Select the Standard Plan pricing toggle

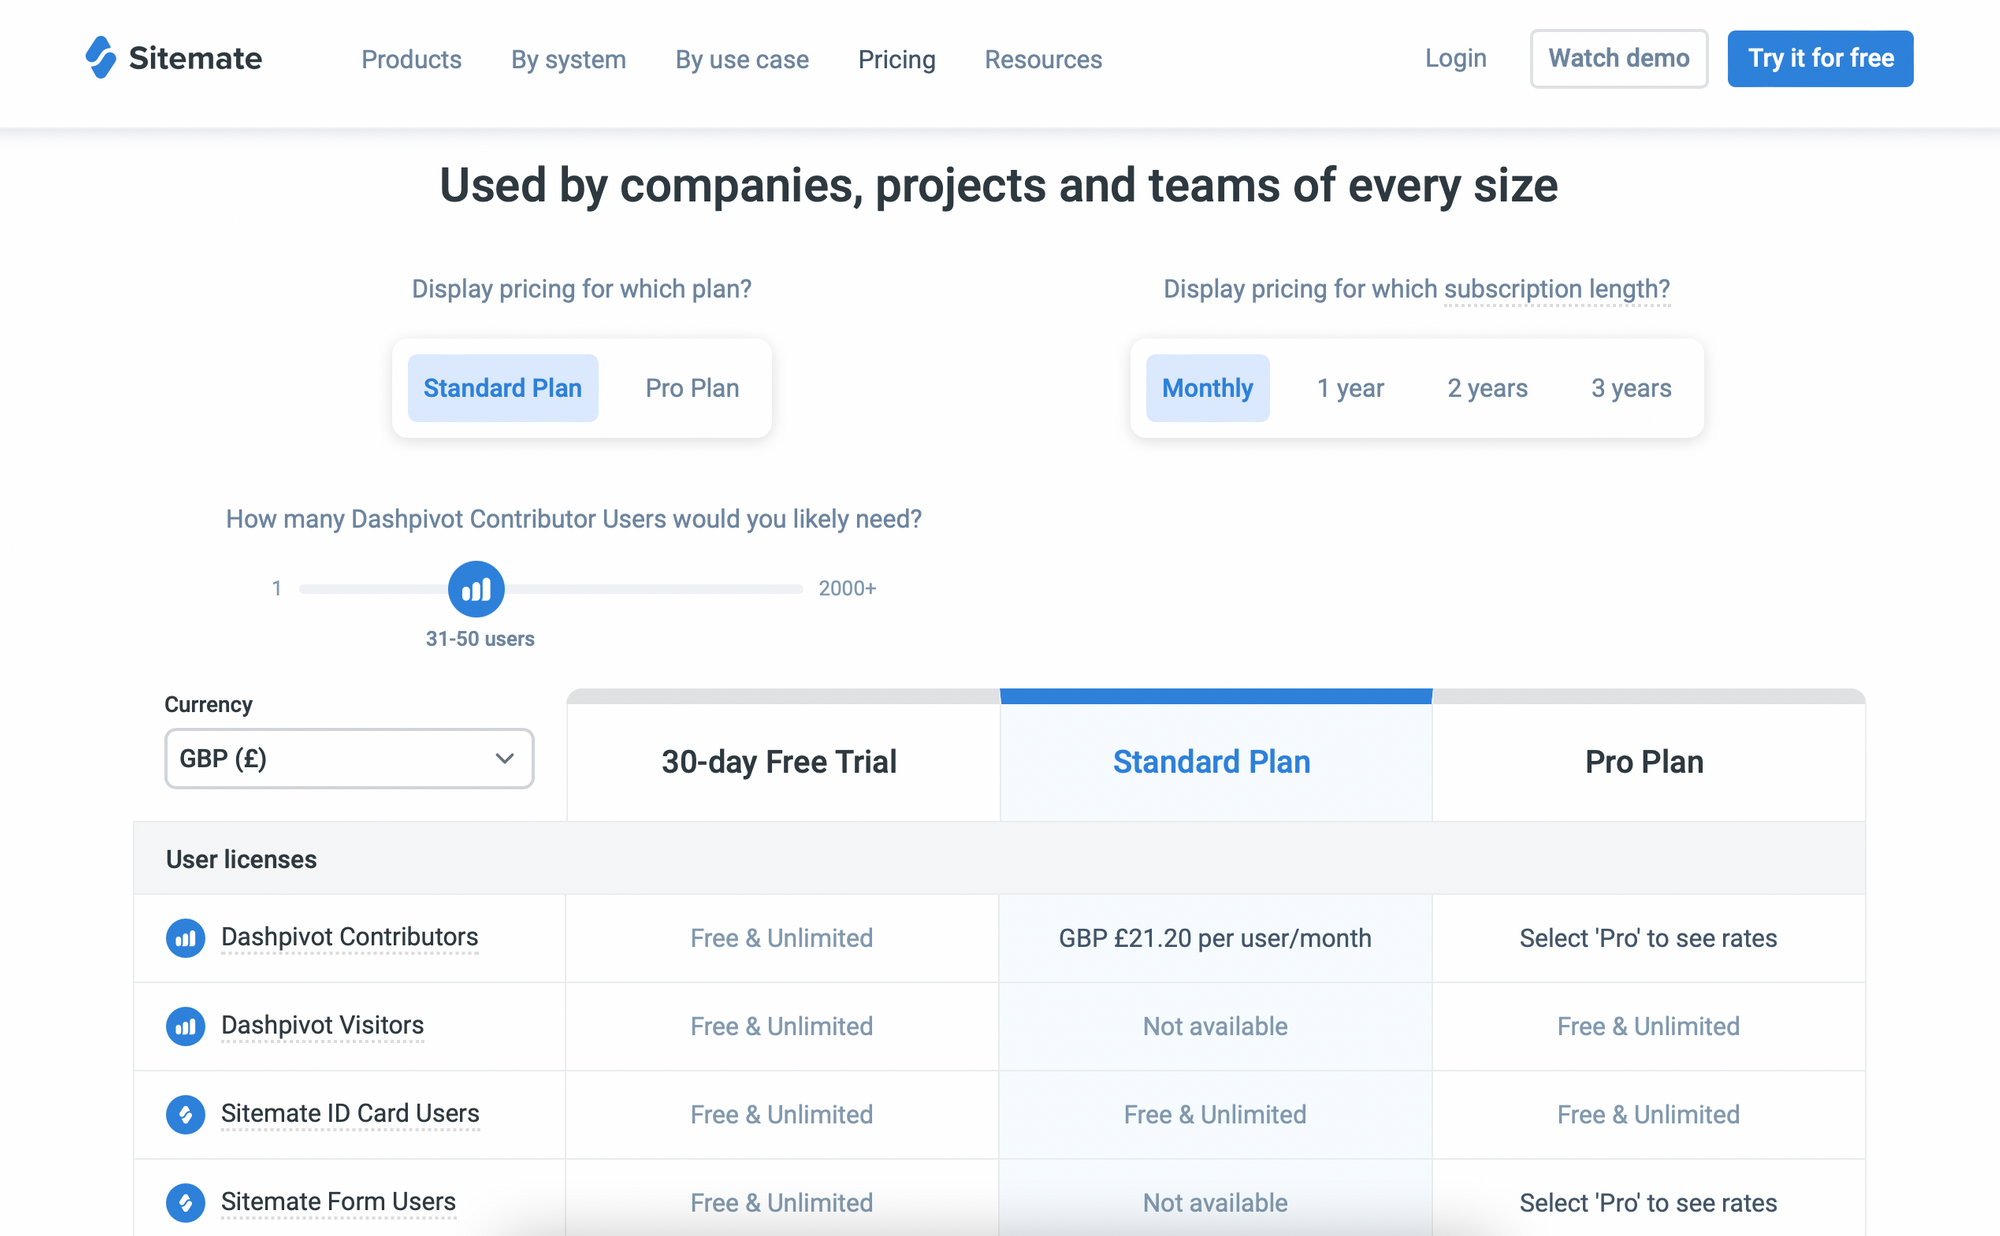(503, 388)
